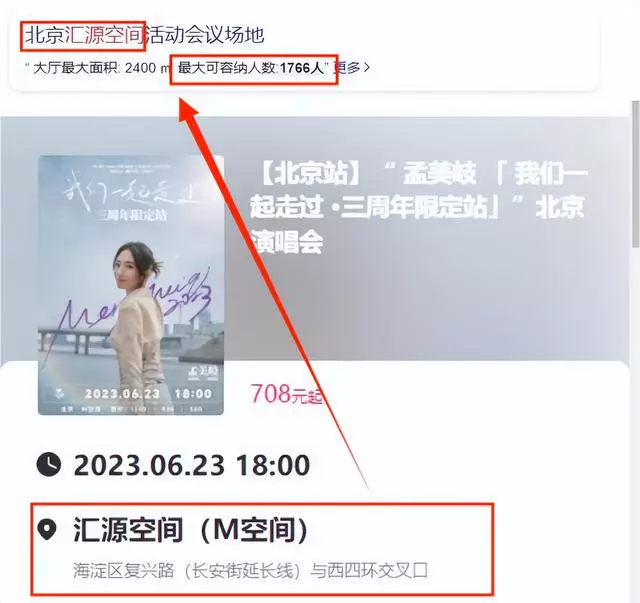This screenshot has height=603, width=640.
Task: Click the small 孟美岐 logo on the poster
Action: coord(199,371)
